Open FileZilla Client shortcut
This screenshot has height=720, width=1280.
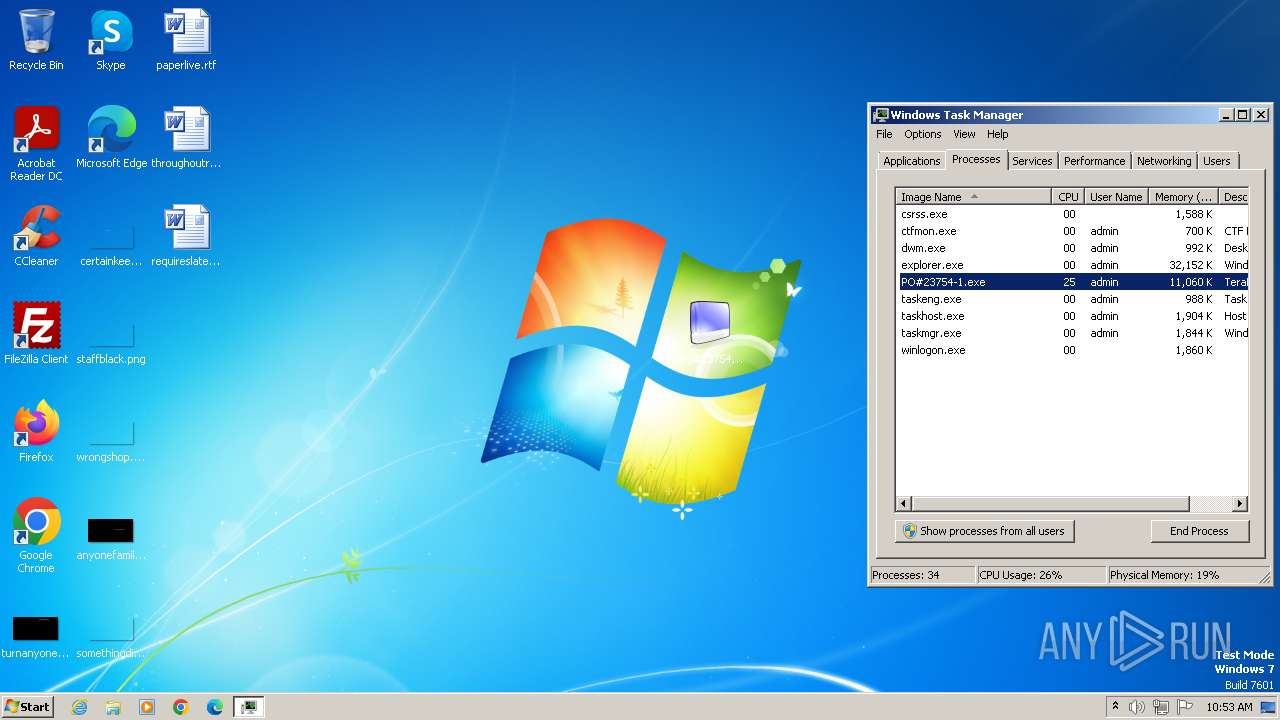click(x=36, y=333)
